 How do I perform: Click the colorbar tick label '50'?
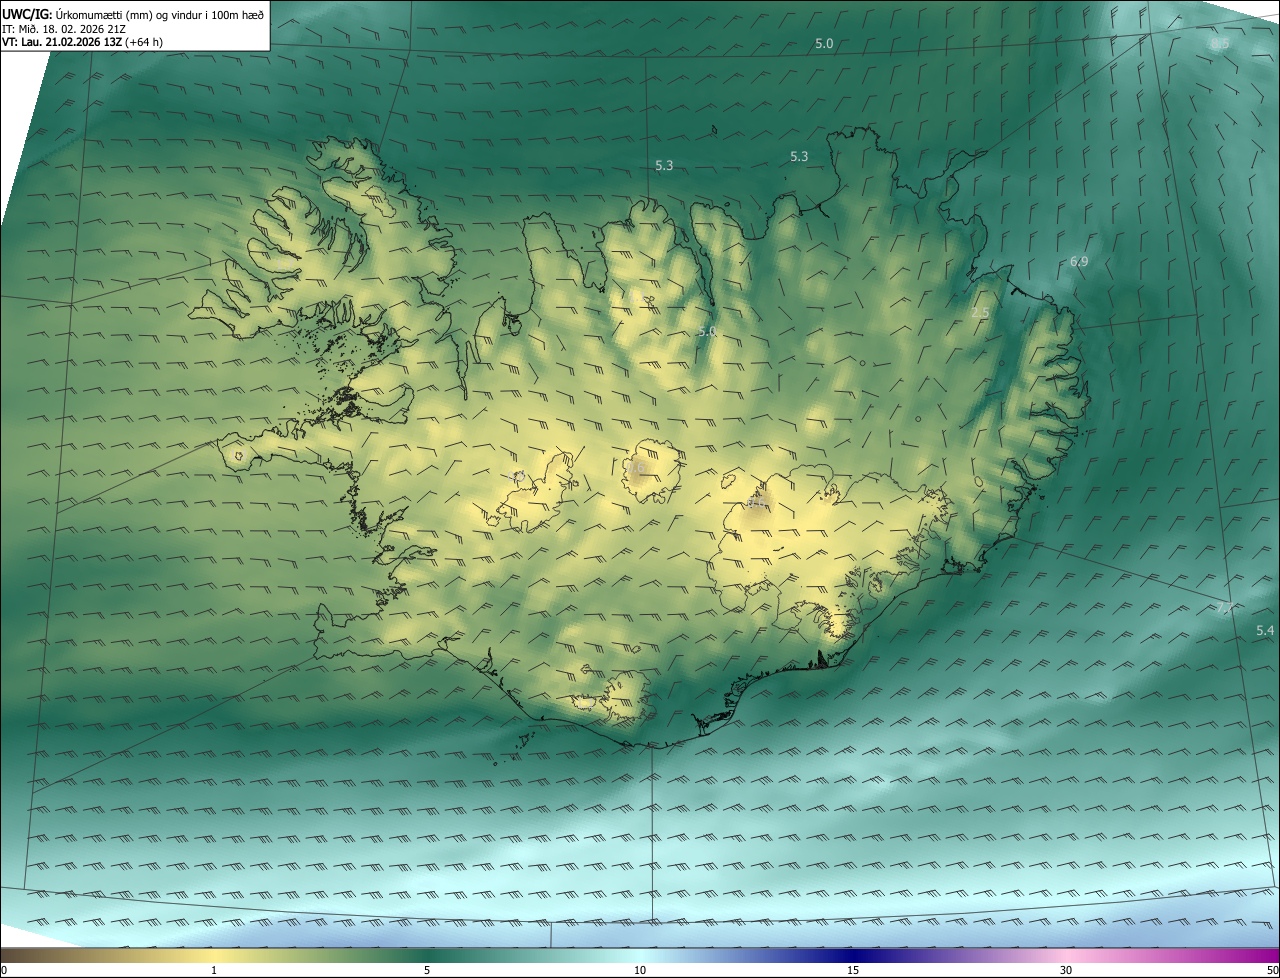[1272, 970]
